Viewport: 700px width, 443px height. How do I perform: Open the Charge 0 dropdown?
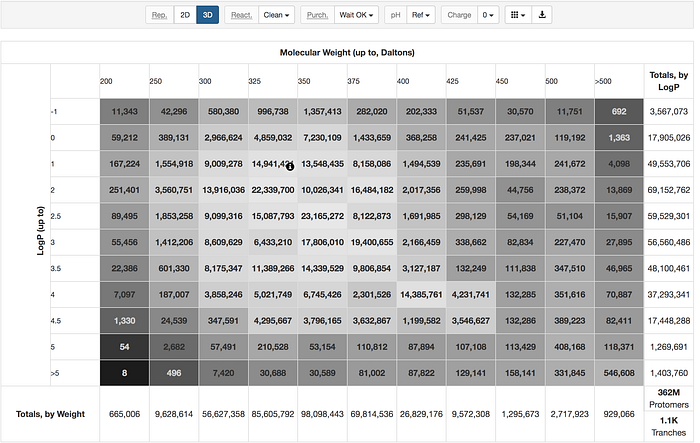tap(488, 15)
